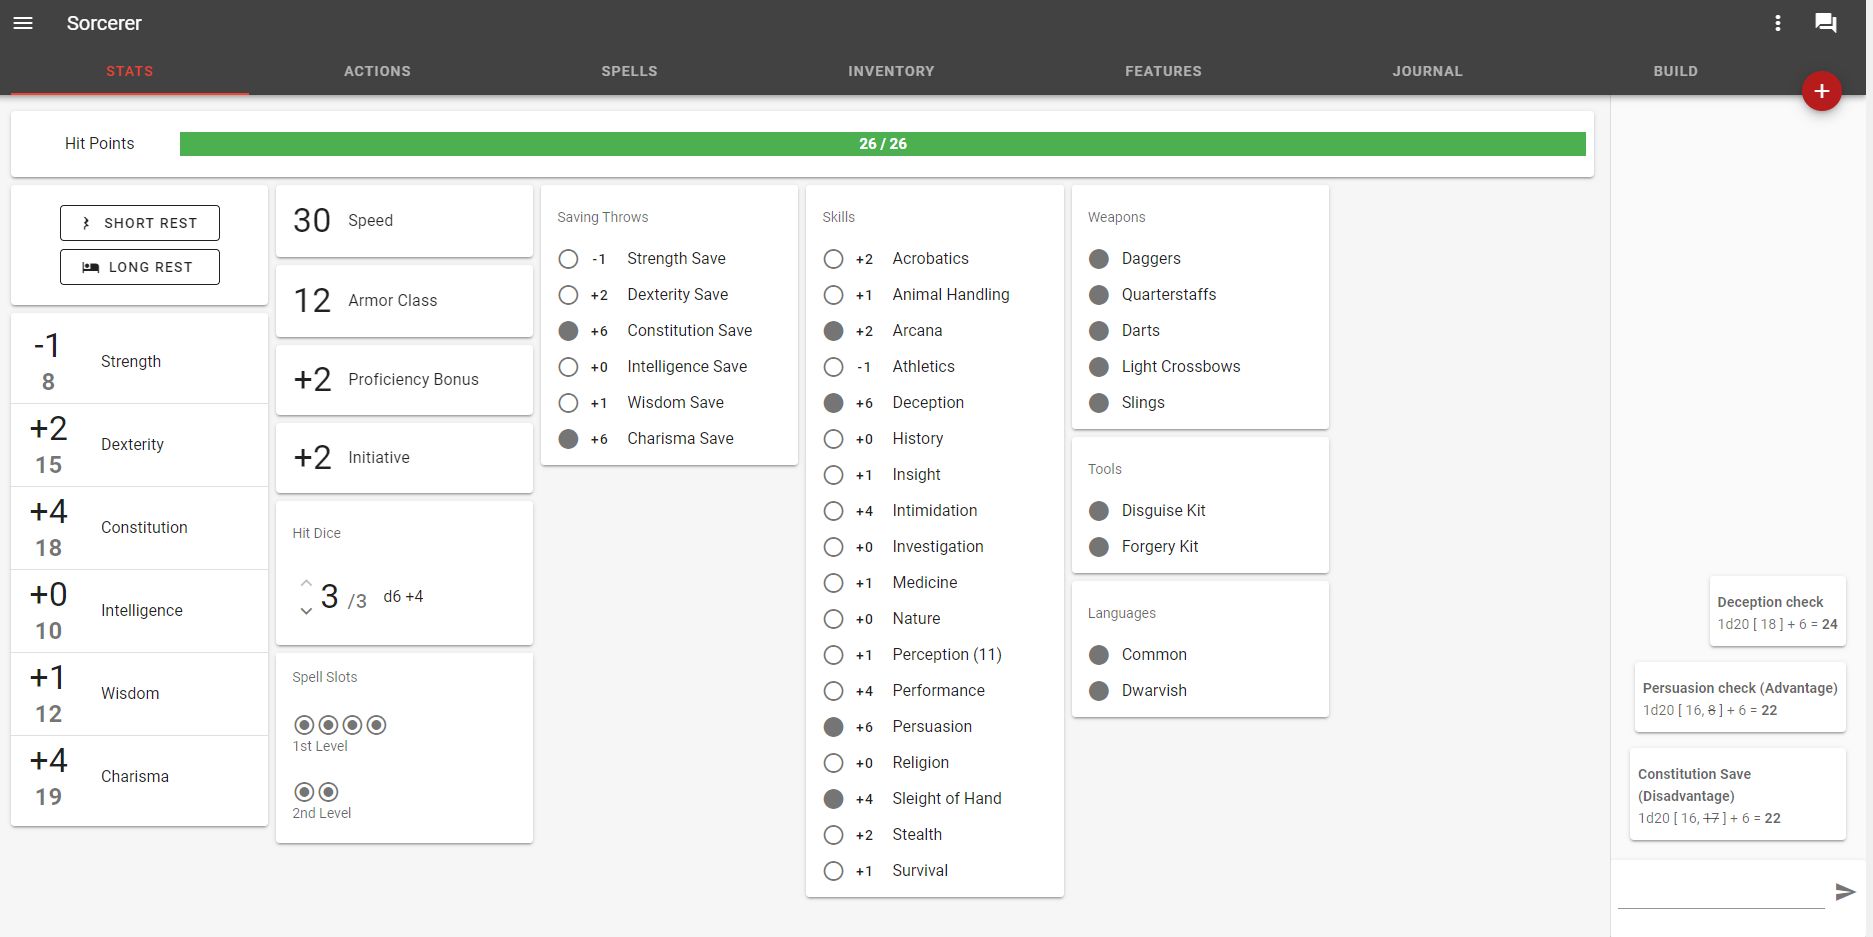This screenshot has width=1873, height=937.
Task: Open the hamburger navigation menu
Action: tap(22, 22)
